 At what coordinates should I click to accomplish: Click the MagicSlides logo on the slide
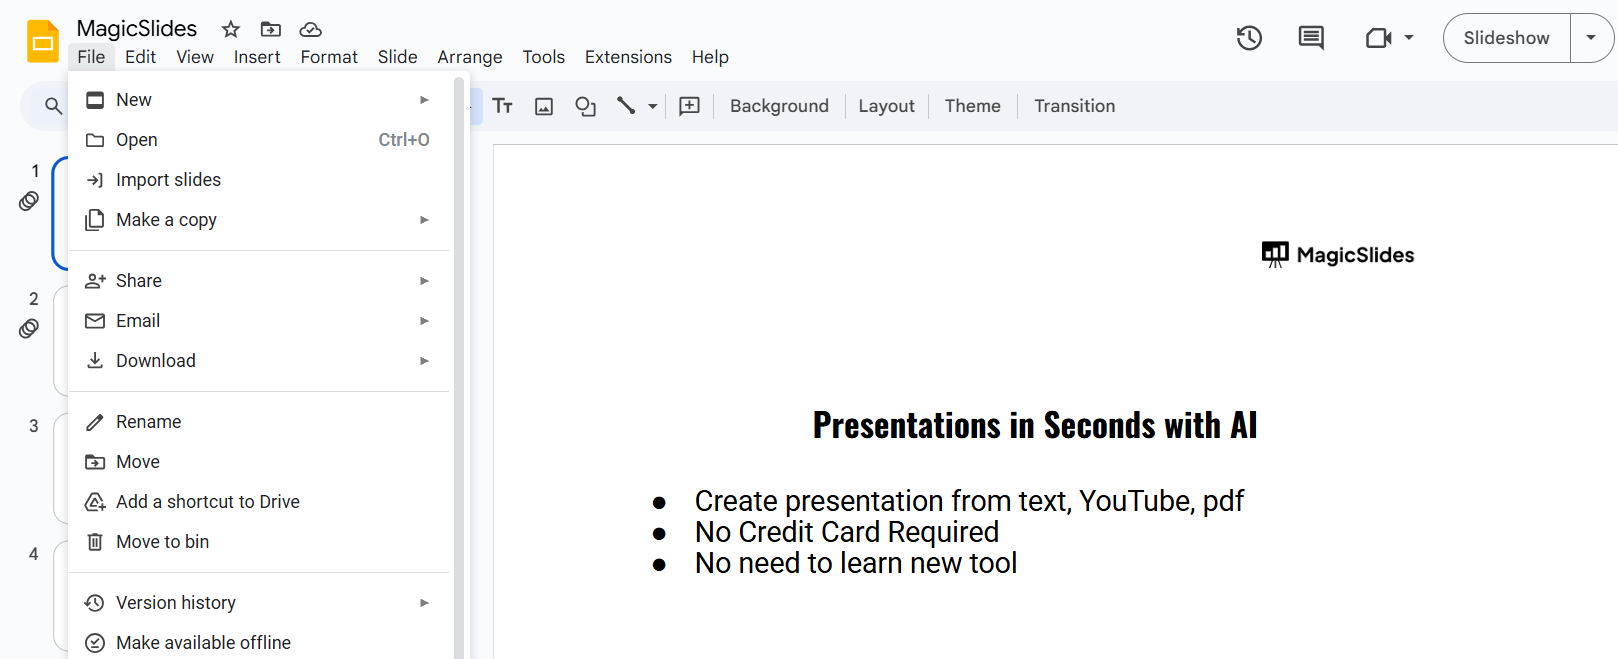[1338, 255]
